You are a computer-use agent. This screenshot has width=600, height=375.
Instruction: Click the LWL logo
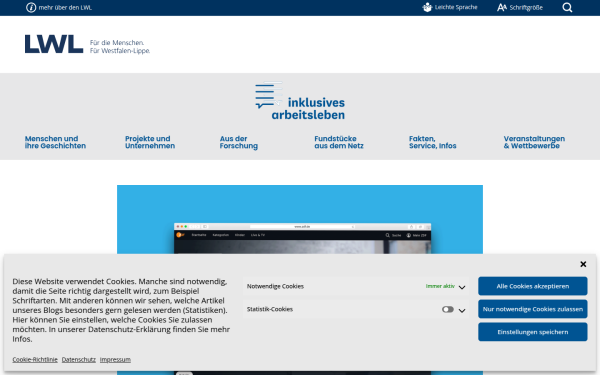coord(54,44)
